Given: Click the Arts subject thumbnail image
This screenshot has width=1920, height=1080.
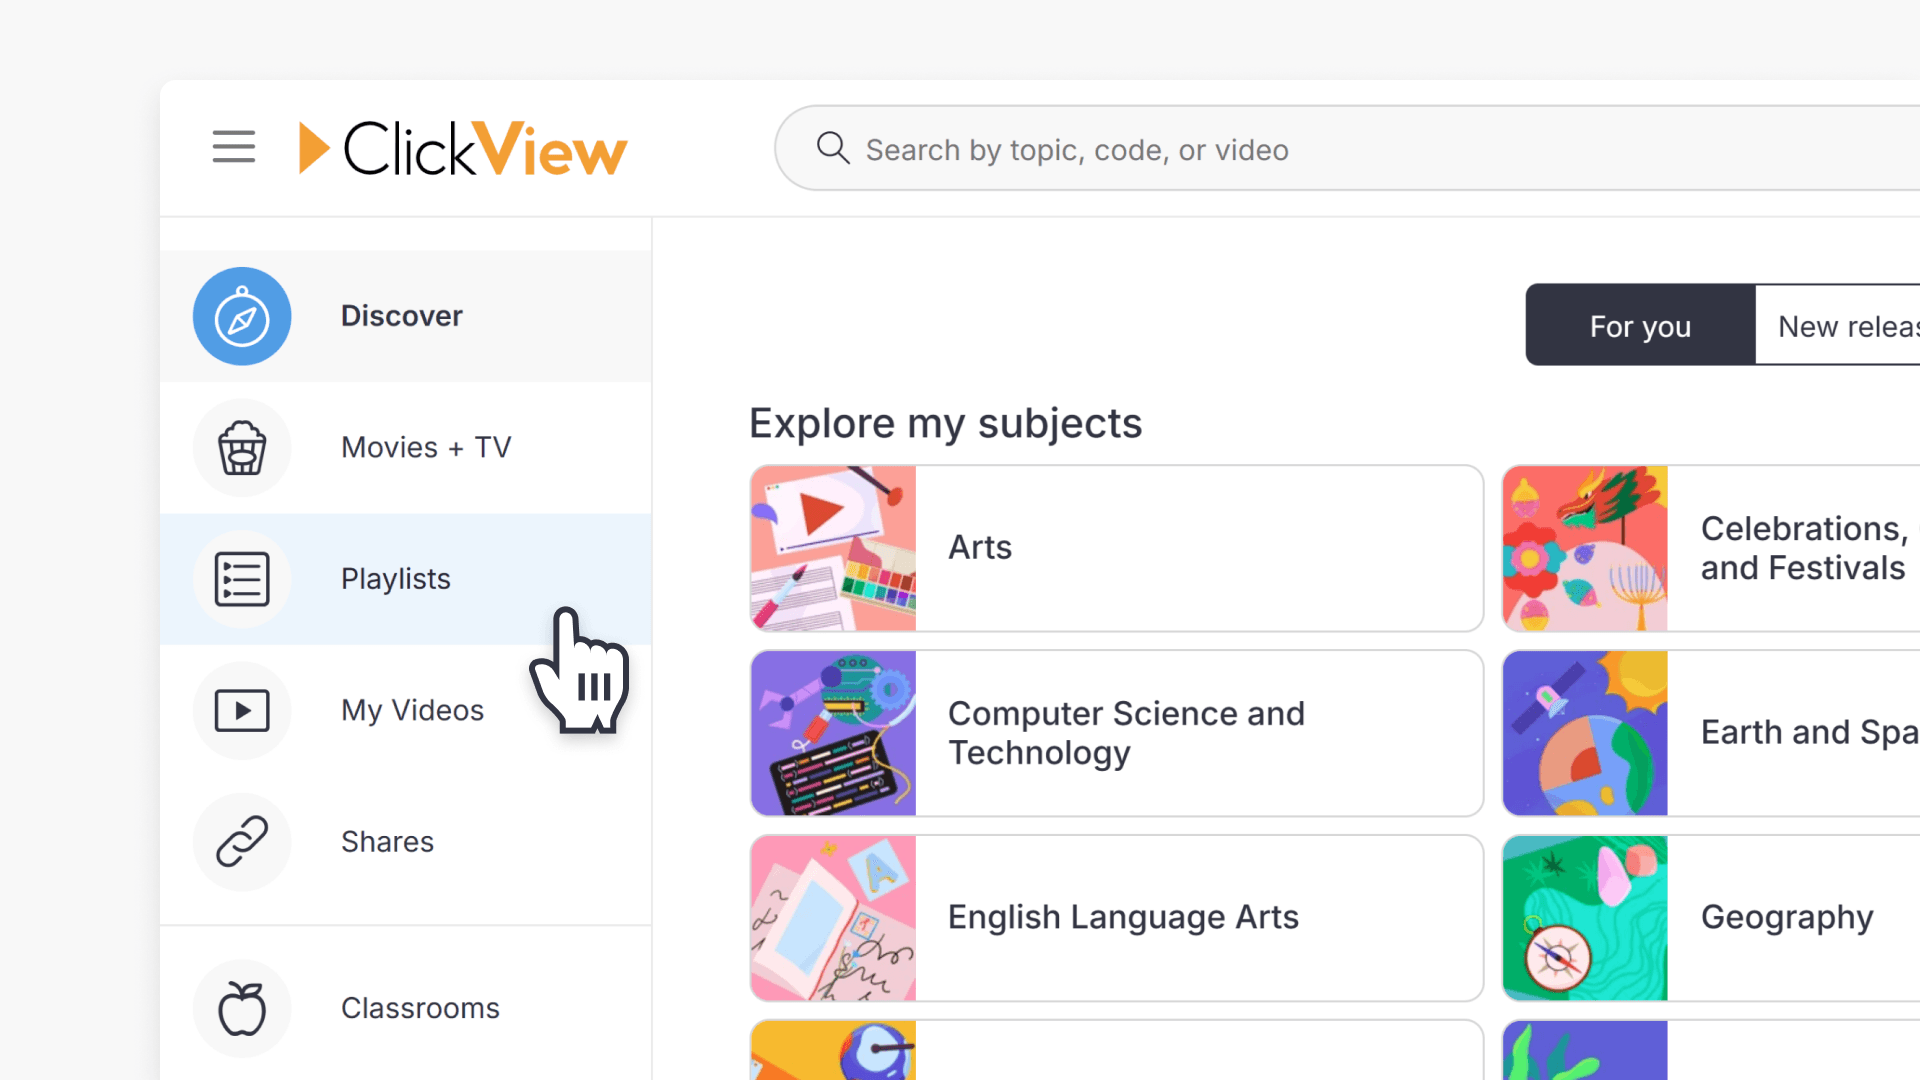Looking at the screenshot, I should [833, 548].
